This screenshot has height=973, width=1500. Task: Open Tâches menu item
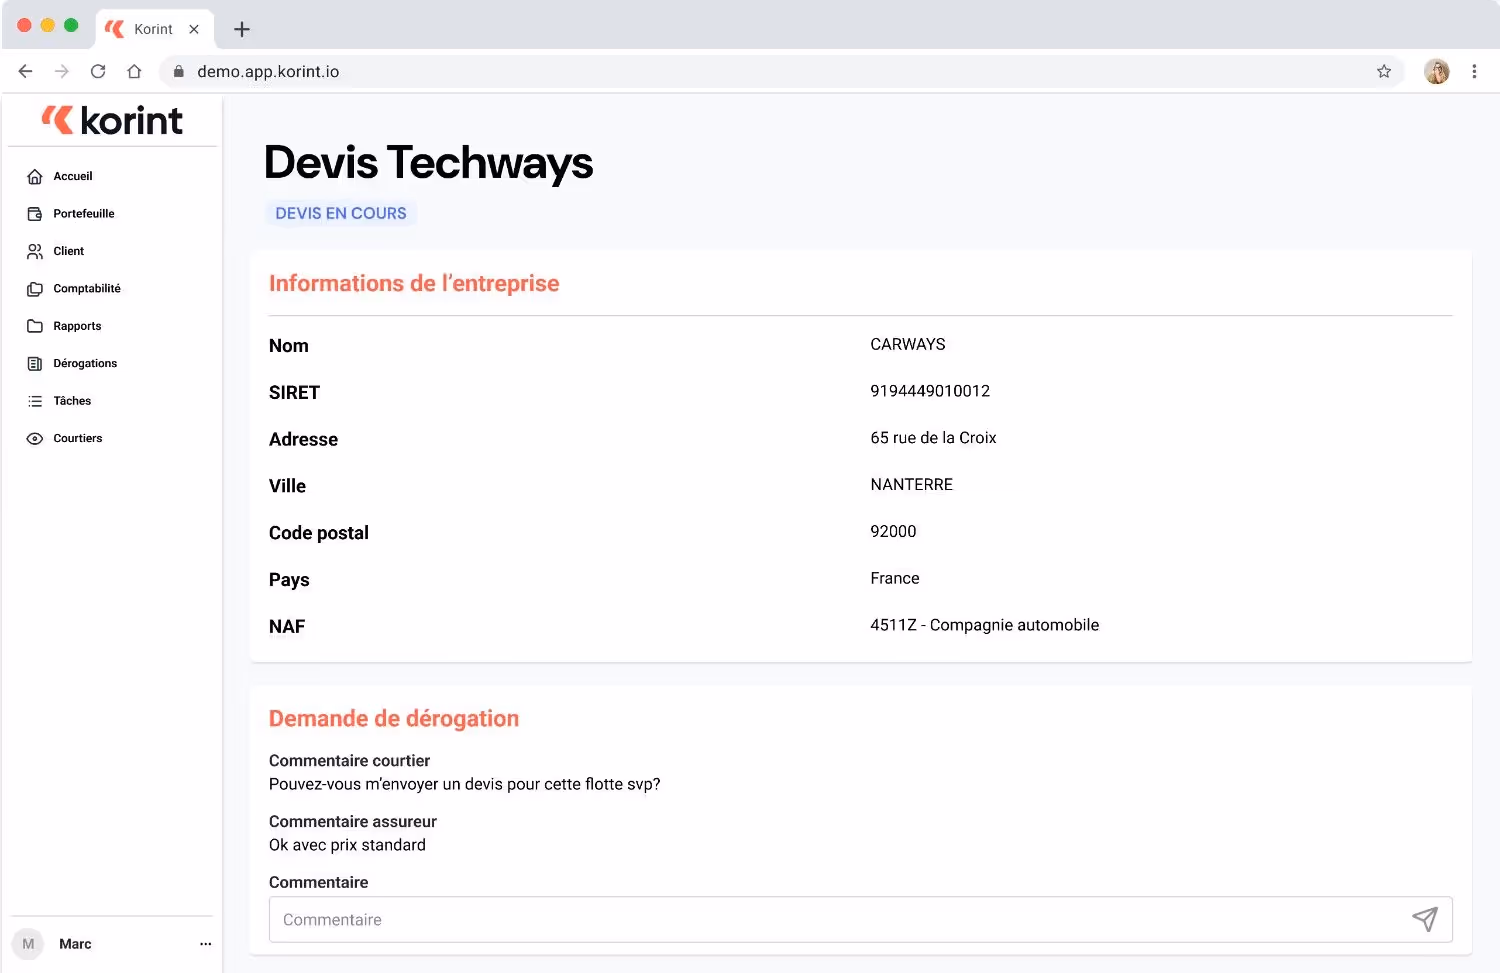pyautogui.click(x=72, y=401)
